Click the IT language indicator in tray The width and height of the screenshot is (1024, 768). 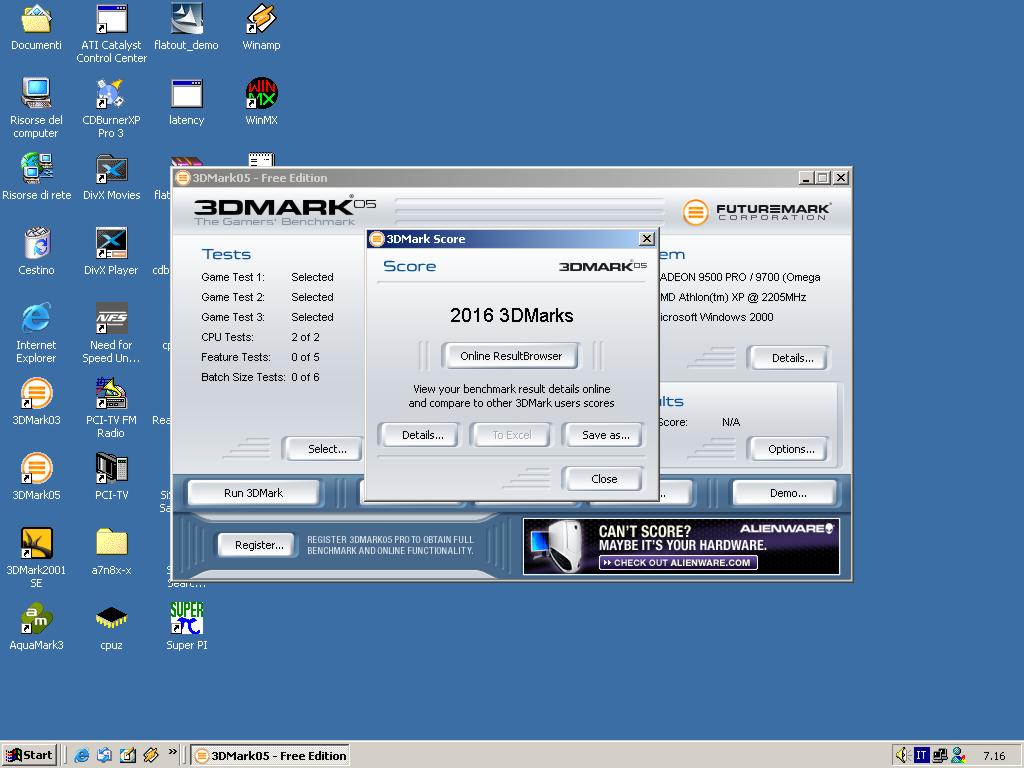(x=921, y=756)
